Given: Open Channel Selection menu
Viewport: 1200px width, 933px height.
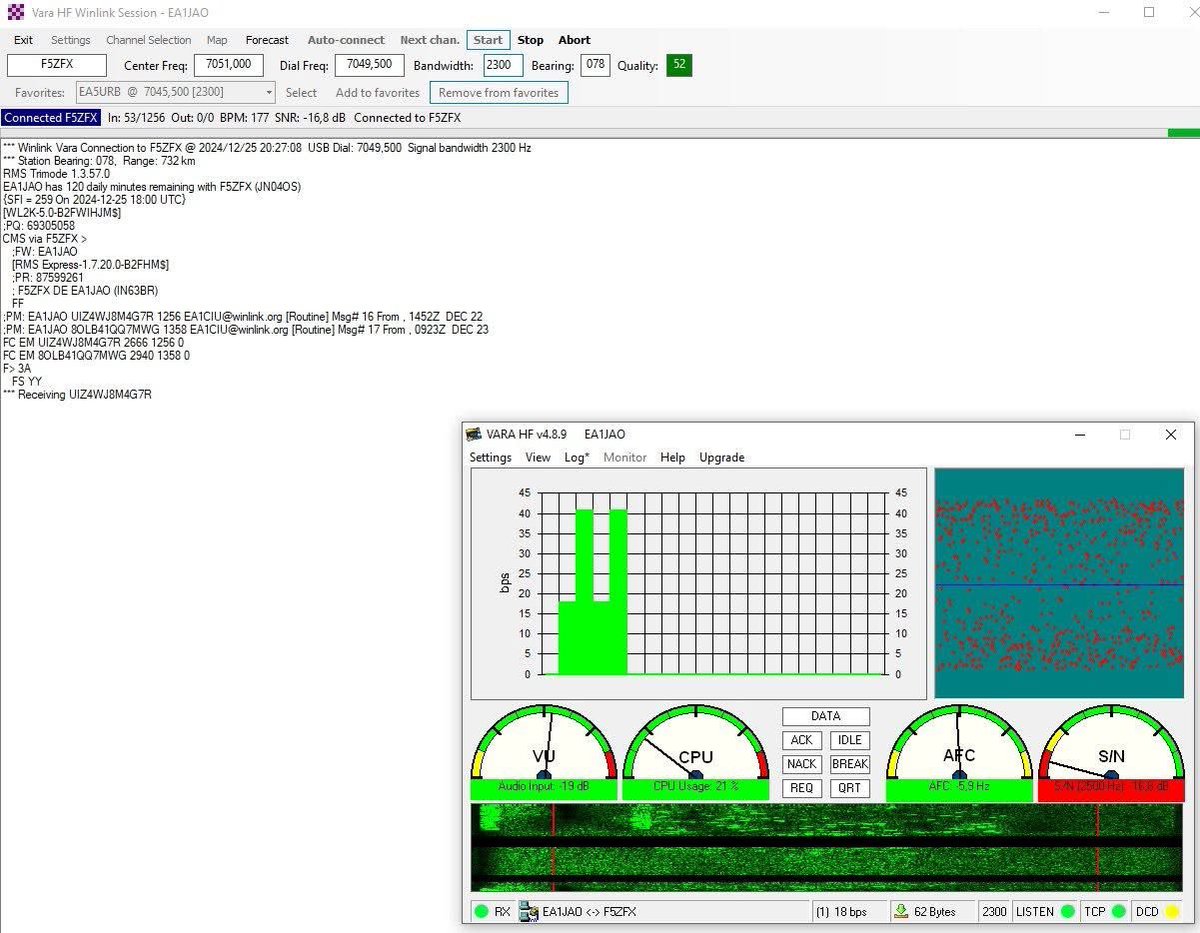Looking at the screenshot, I should (x=149, y=40).
